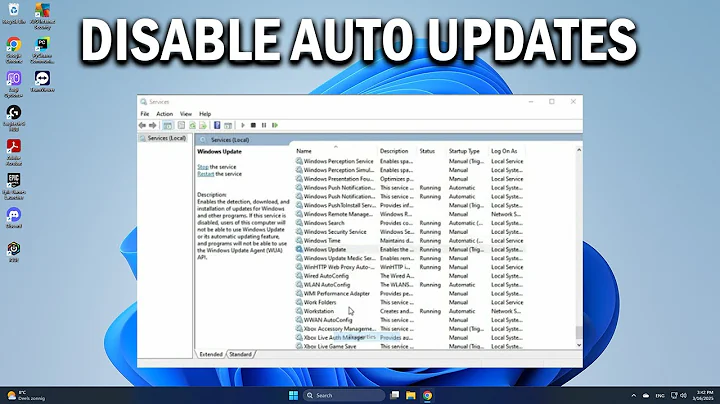The width and height of the screenshot is (720, 404).
Task: Select the Xbox Accessory Management row
Action: (410, 329)
